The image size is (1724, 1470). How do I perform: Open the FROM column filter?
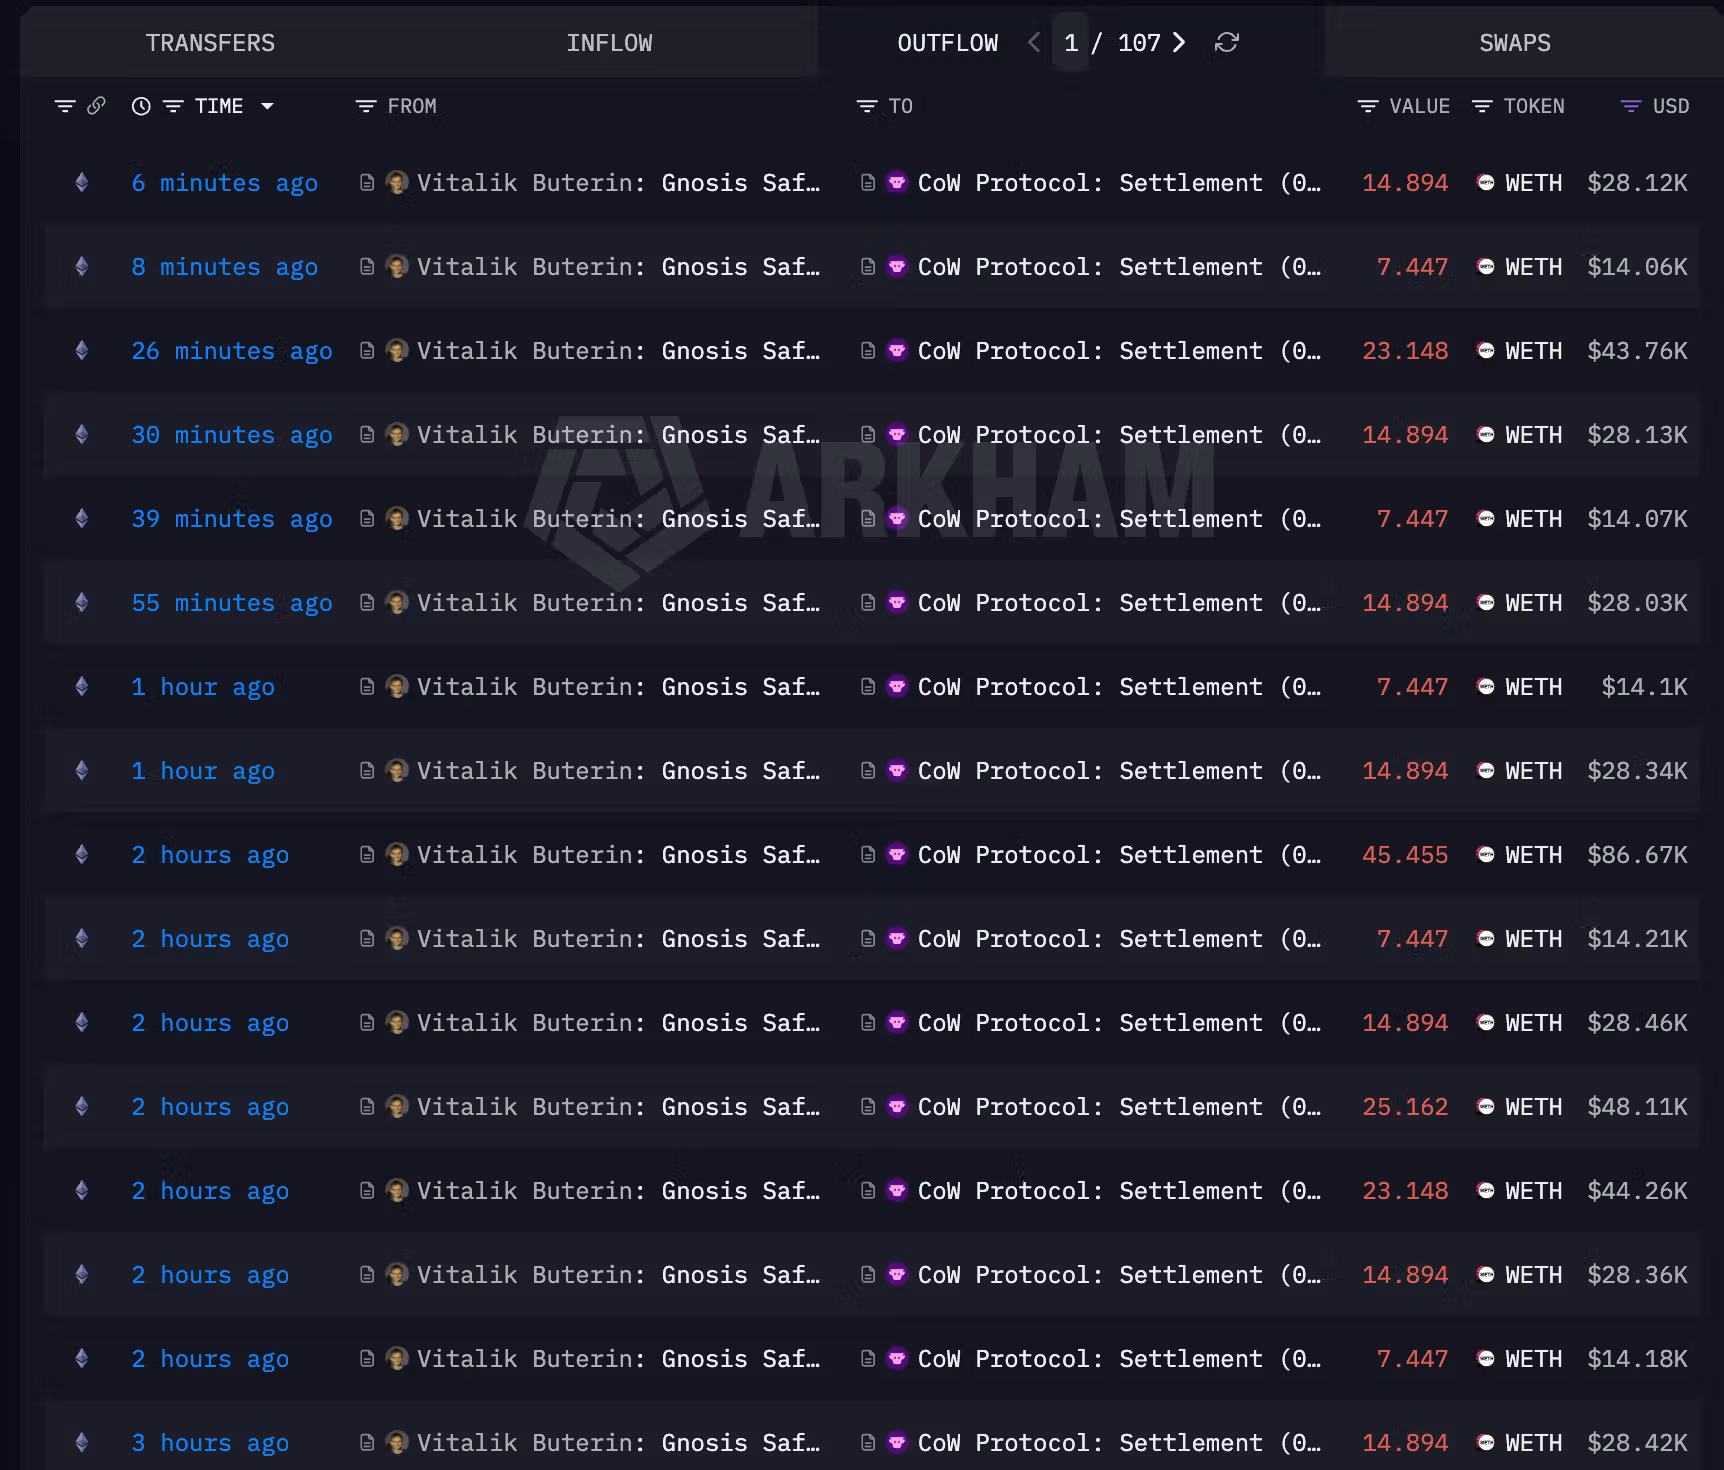tap(366, 106)
